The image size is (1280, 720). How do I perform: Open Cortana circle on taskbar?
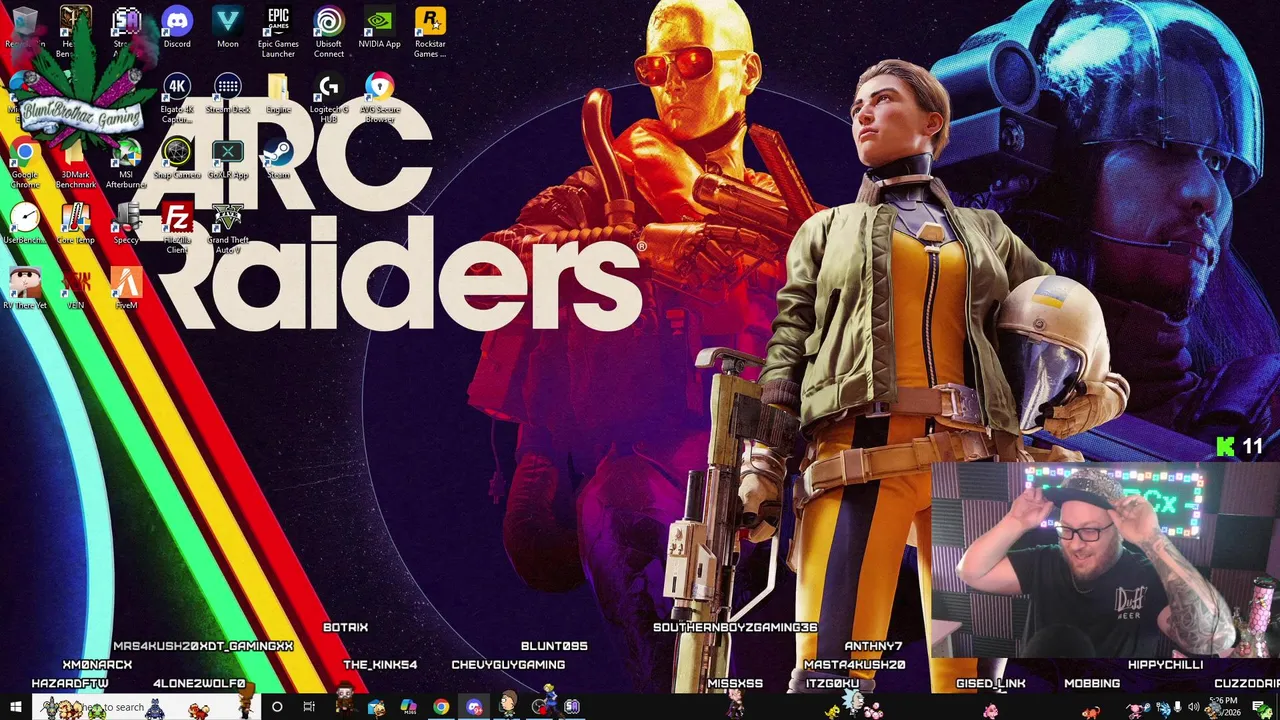pos(277,707)
